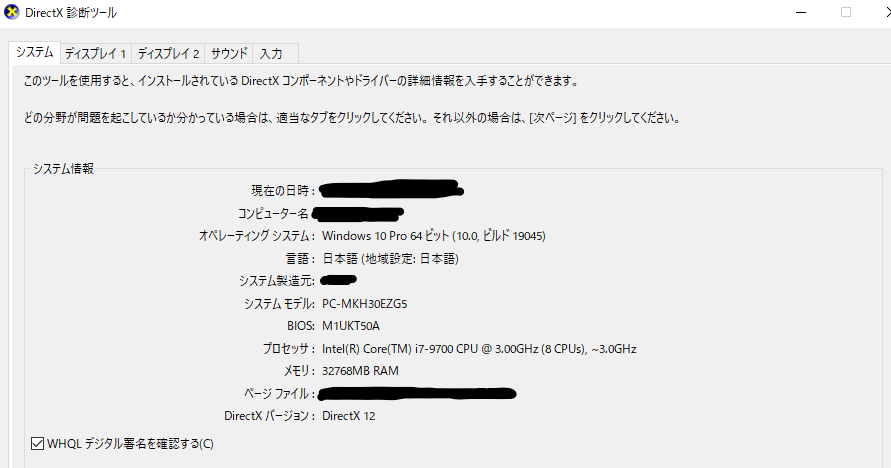Click the システム情報 group label

(63, 169)
